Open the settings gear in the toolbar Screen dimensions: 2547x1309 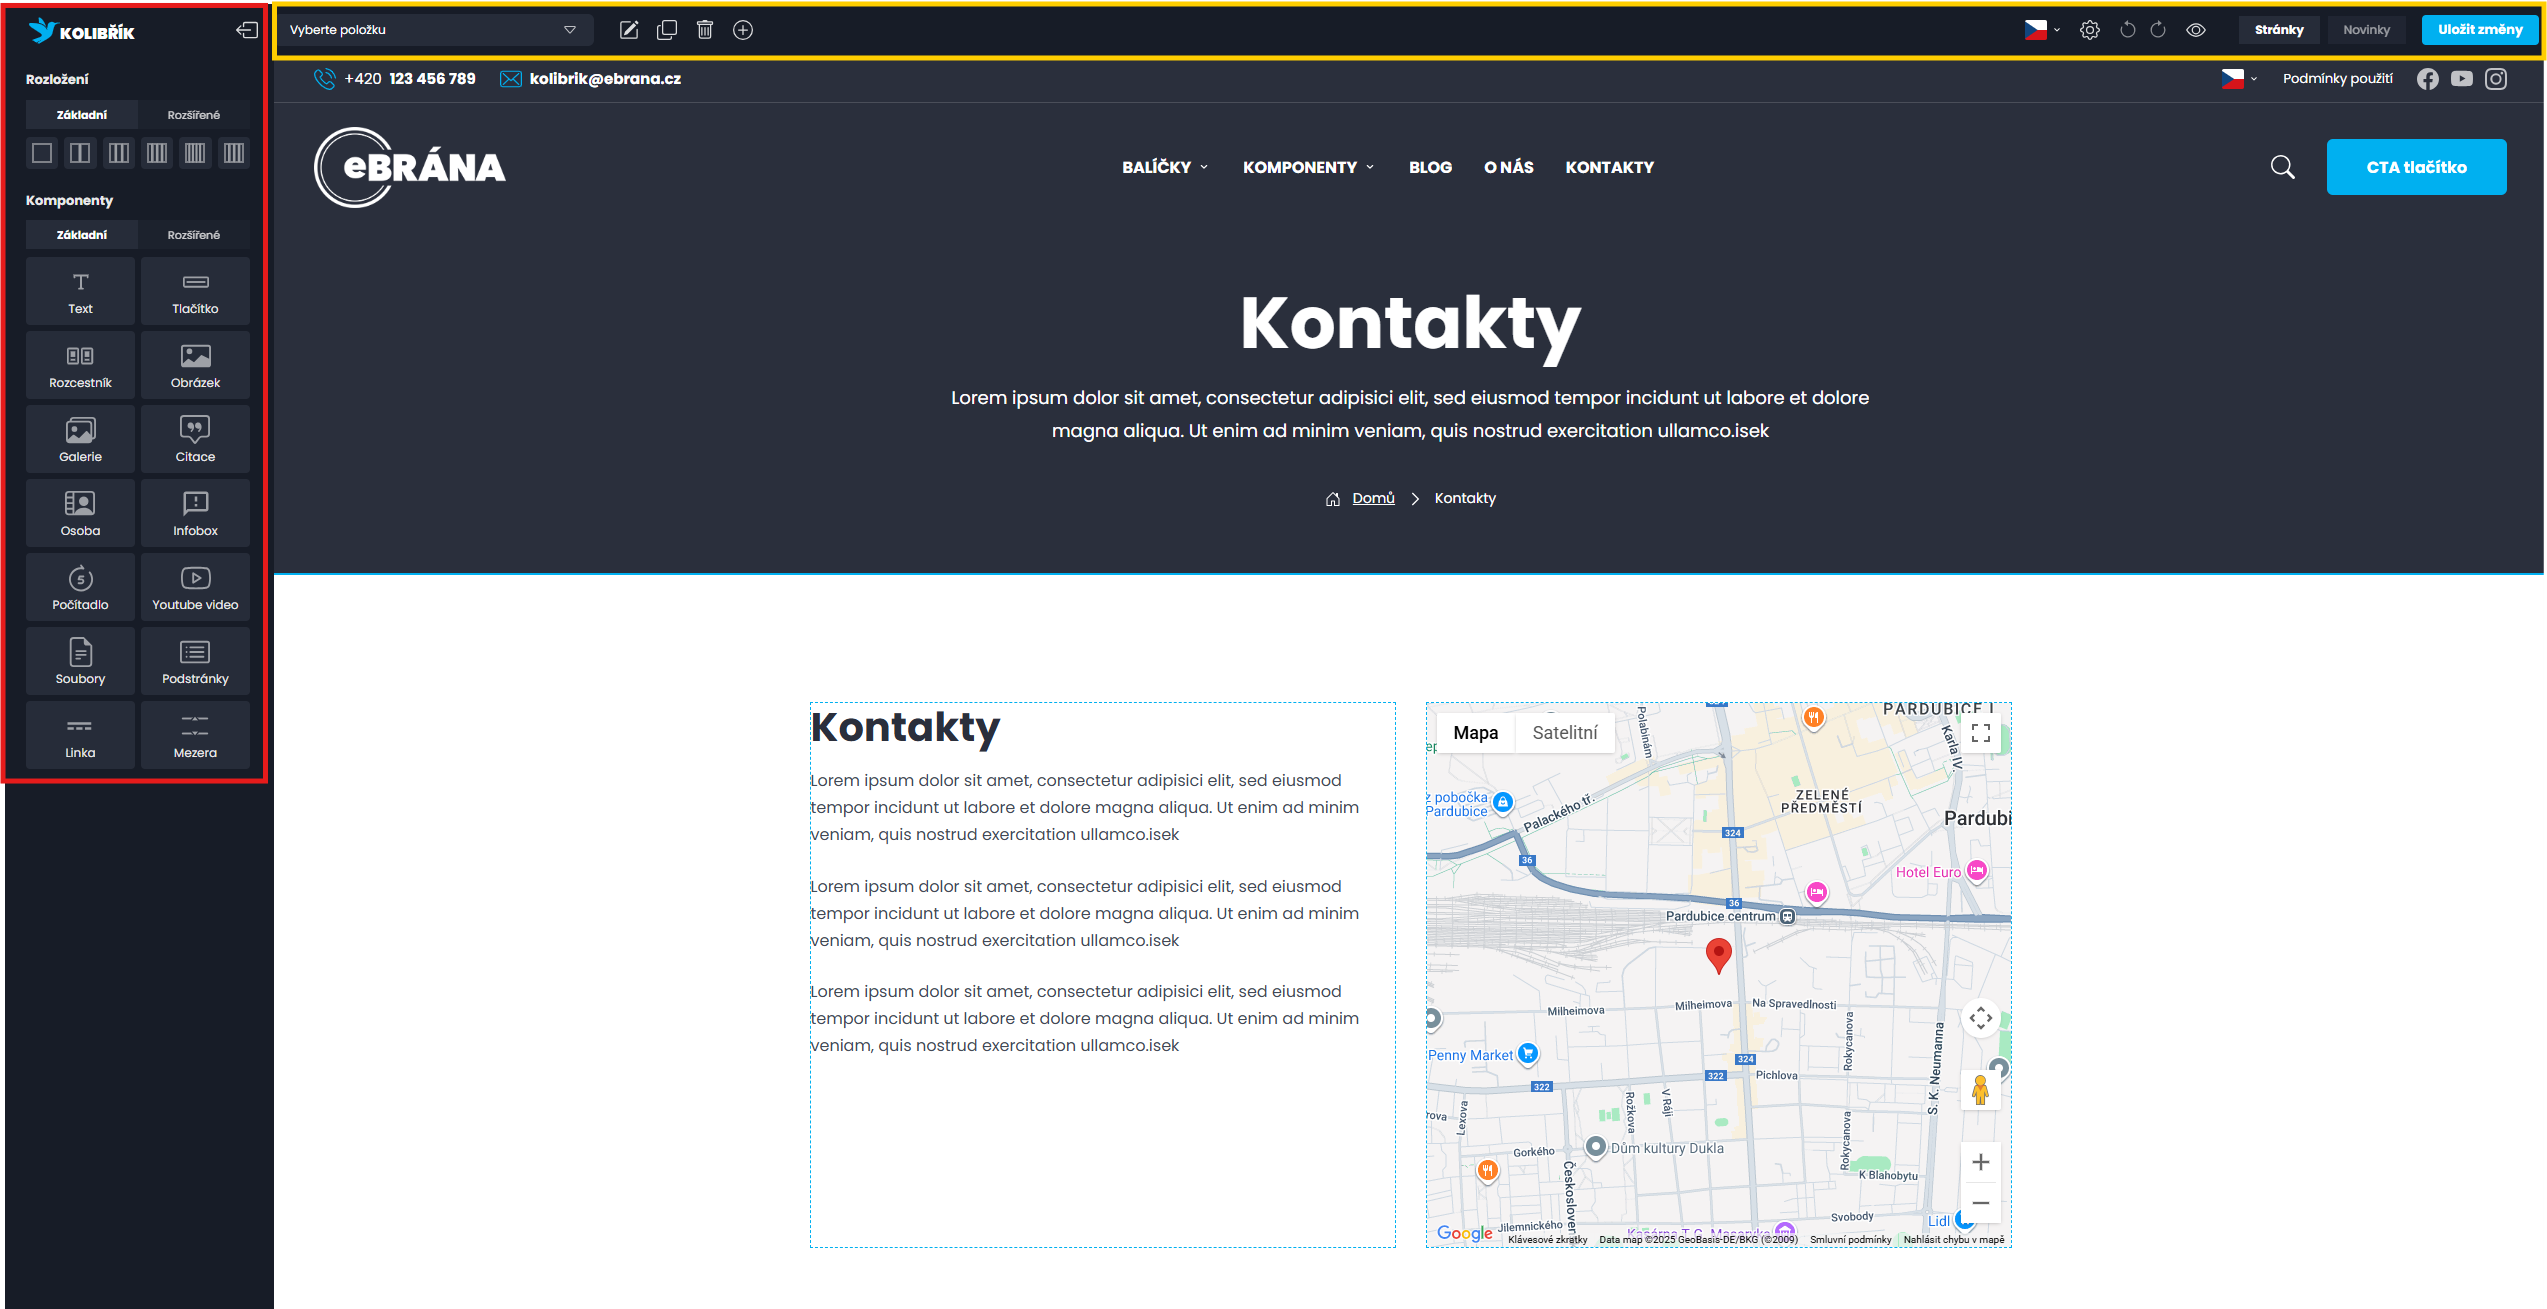click(2091, 29)
